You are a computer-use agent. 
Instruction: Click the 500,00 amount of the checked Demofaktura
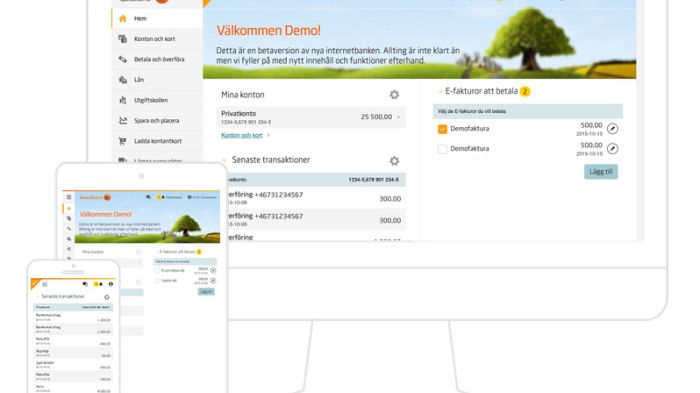point(591,125)
